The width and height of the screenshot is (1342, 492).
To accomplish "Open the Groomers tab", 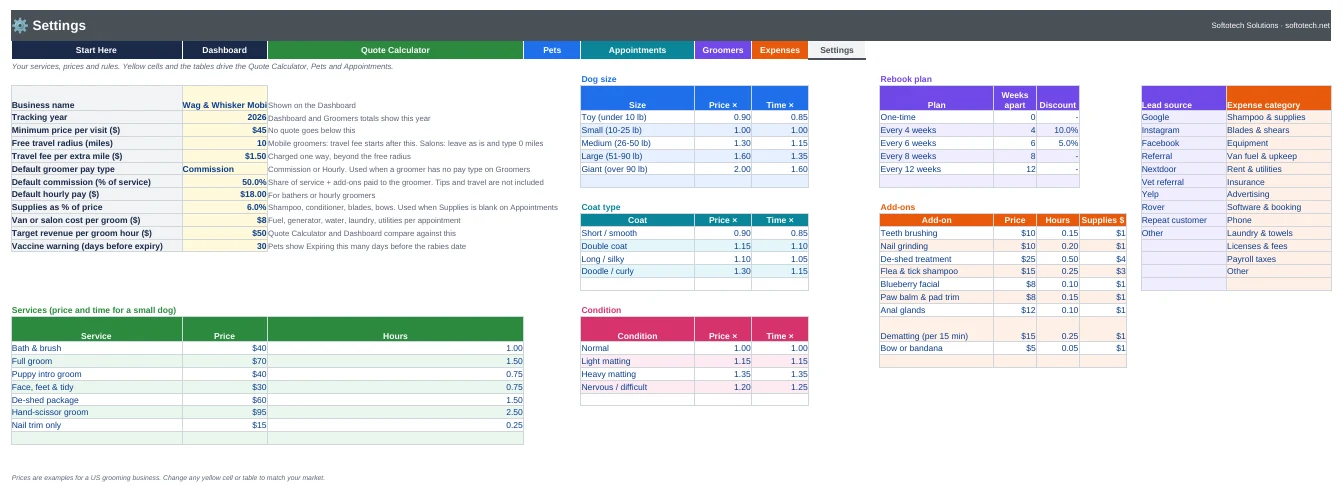I will click(723, 50).
